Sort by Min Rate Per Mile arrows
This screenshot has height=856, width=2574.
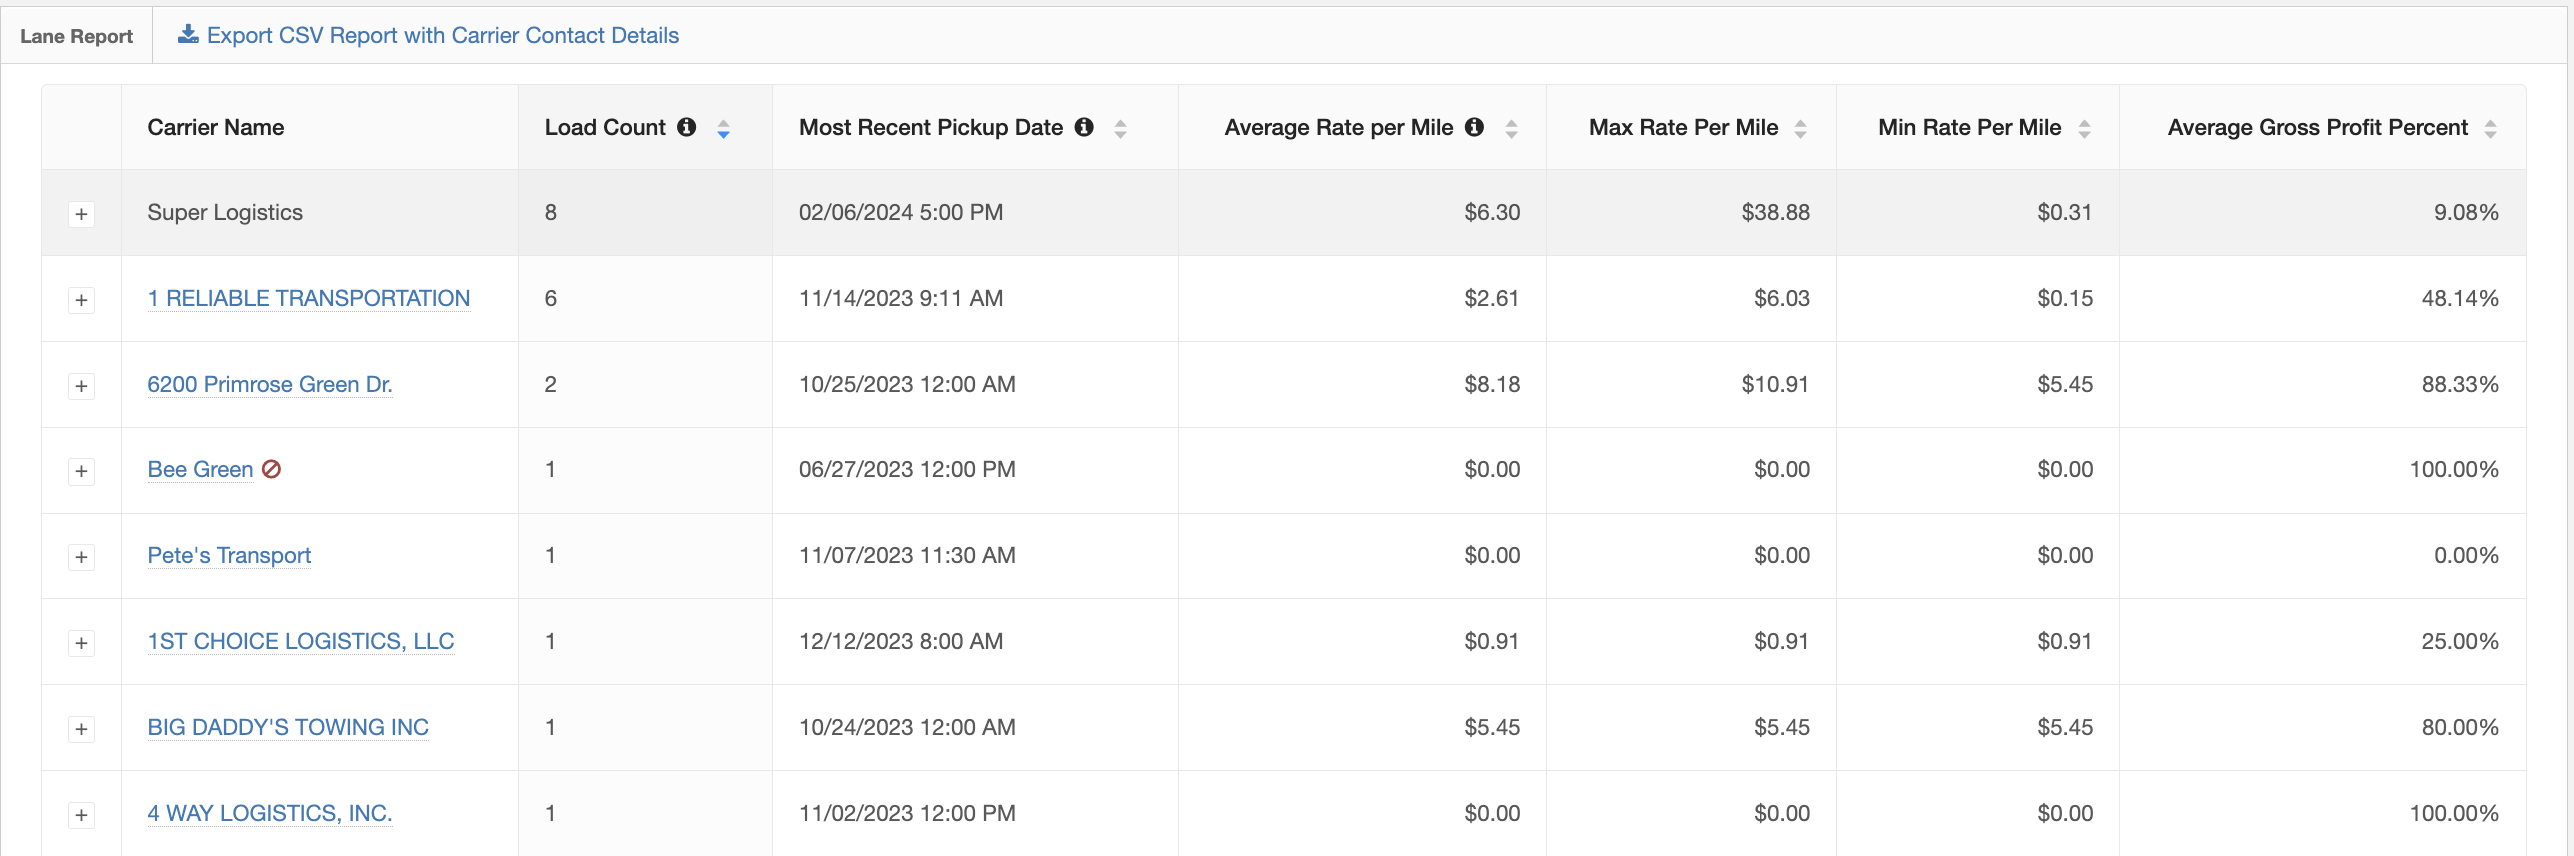coord(2084,129)
